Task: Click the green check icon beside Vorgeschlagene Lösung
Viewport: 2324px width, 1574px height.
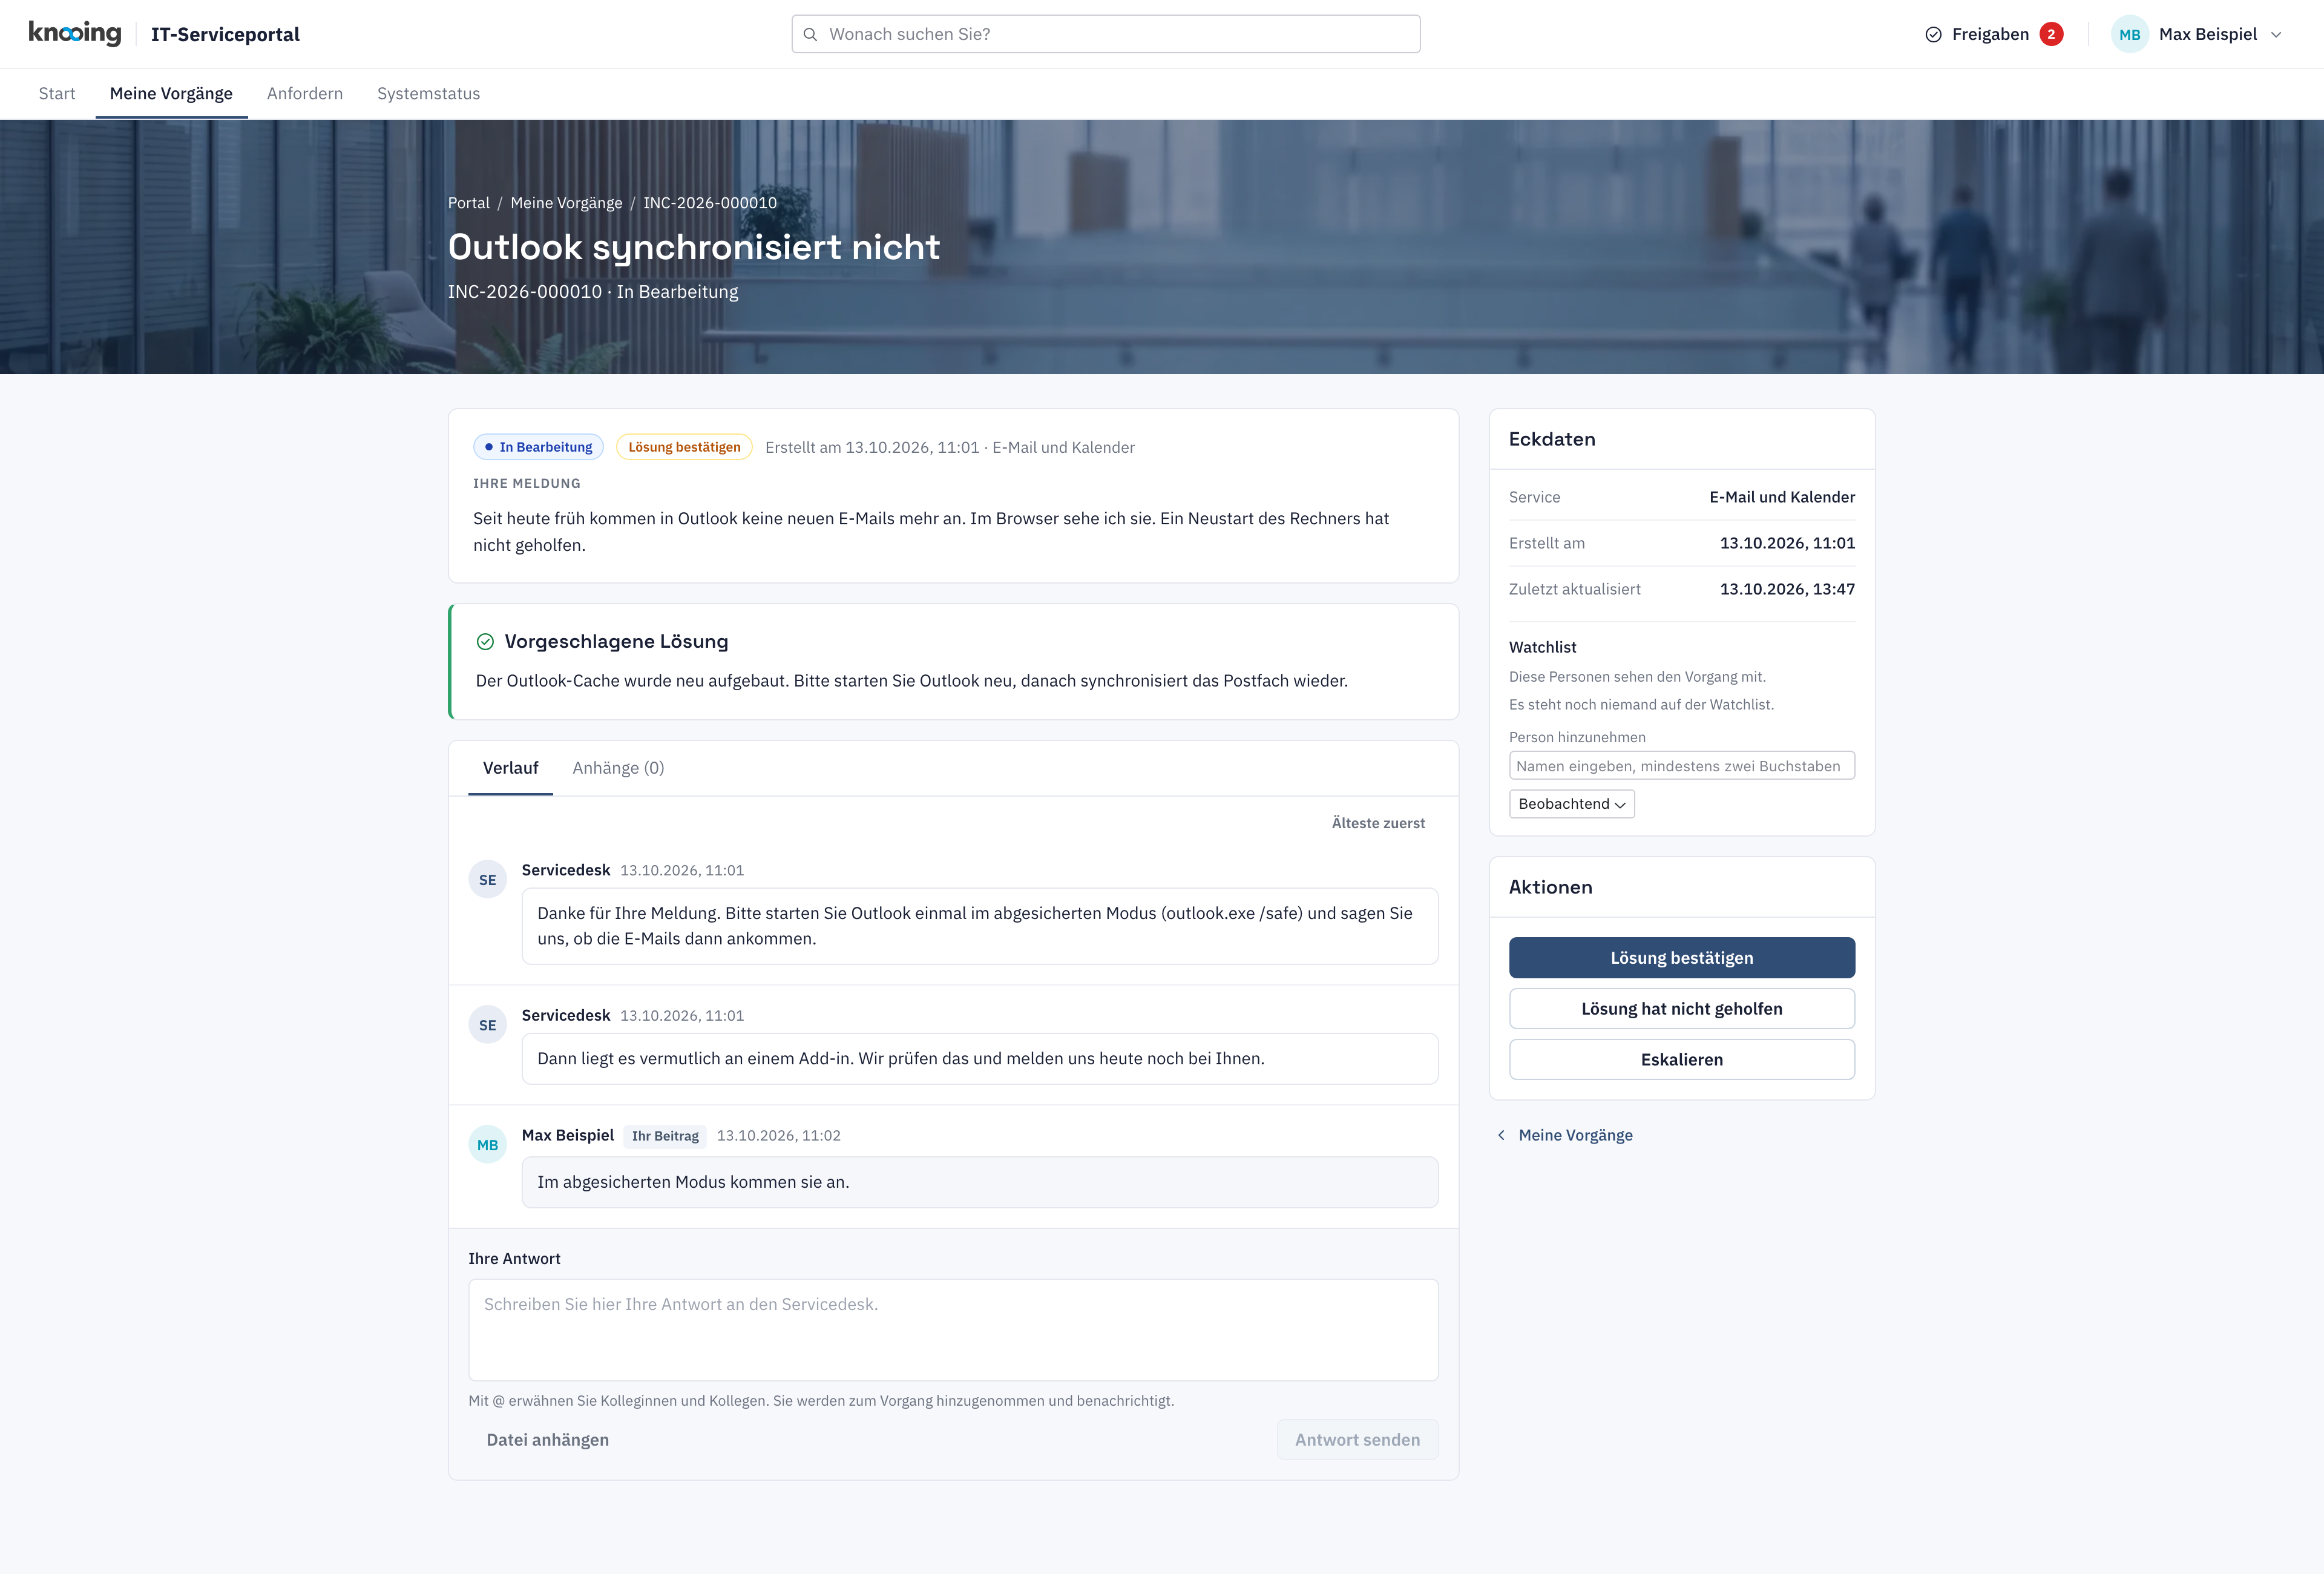Action: [485, 641]
